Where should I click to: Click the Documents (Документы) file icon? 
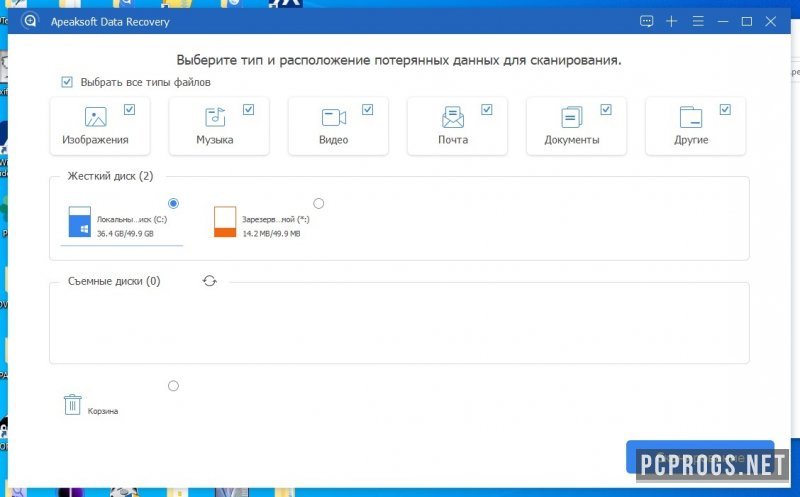[572, 117]
